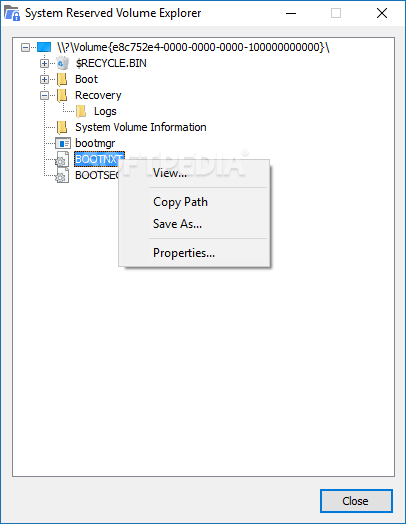Screen dimensions: 406x524
Task: Click the BOOTNXT gear file icon
Action: click(62, 159)
